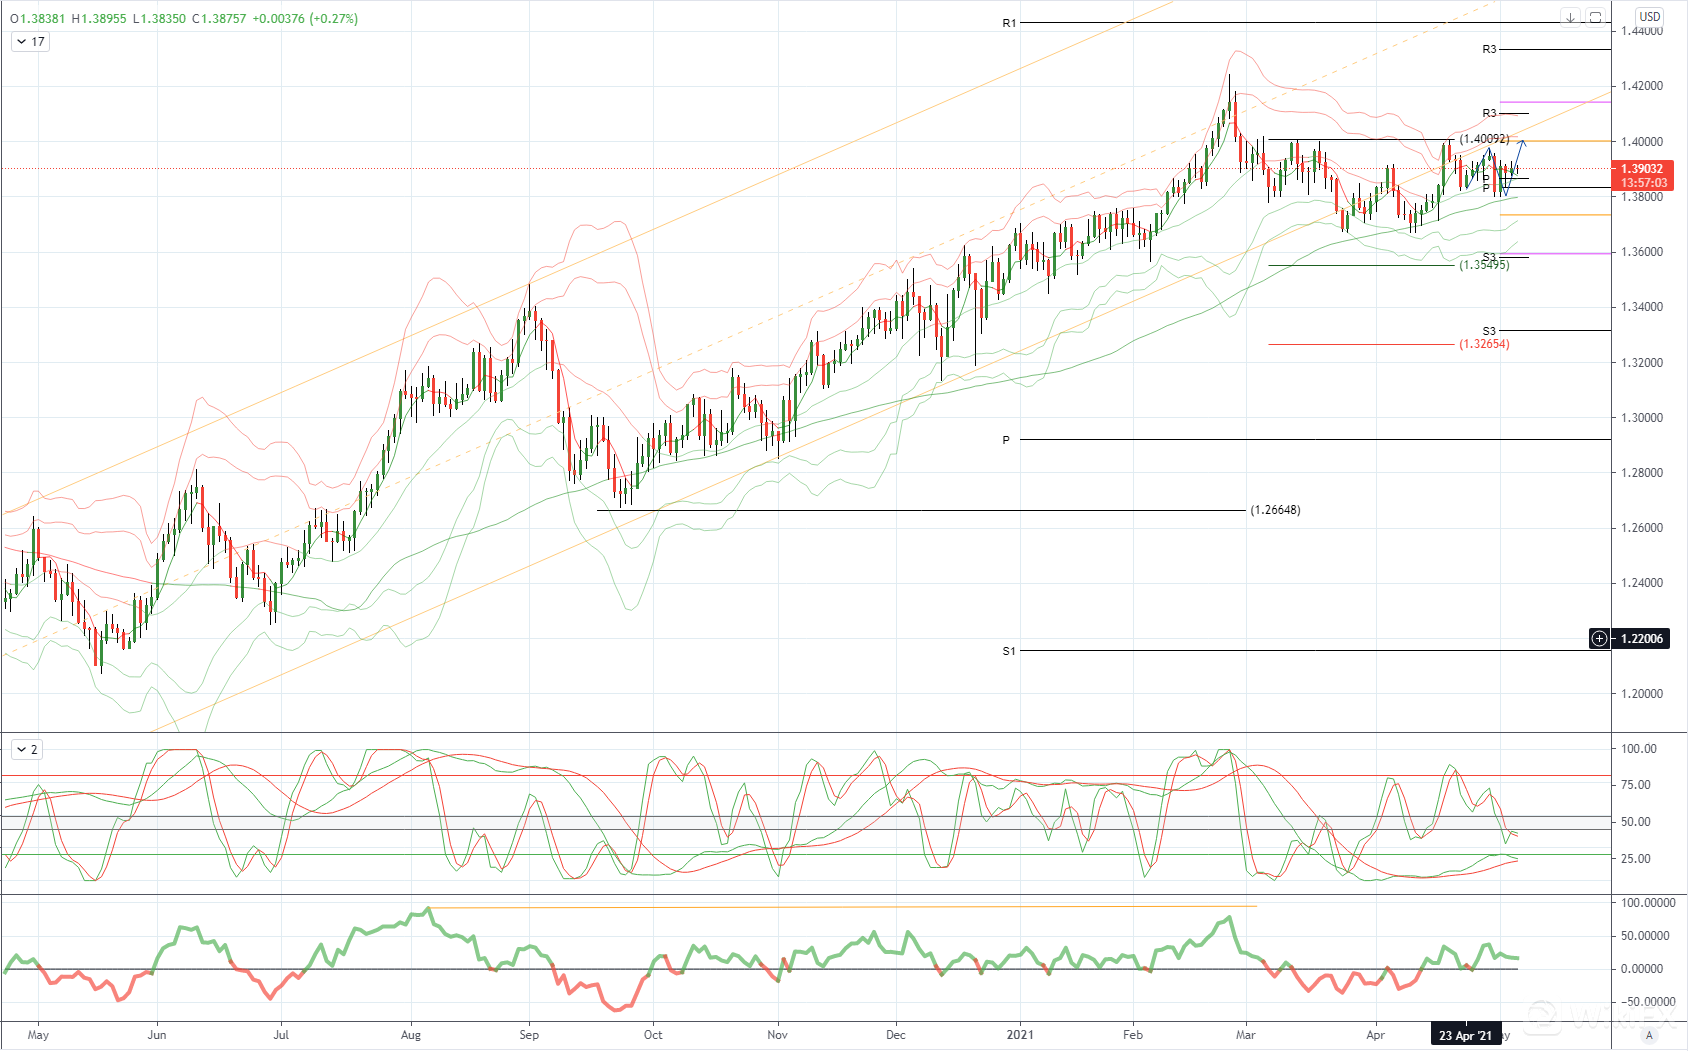Click the 2021 label on time axis

point(1020,1035)
